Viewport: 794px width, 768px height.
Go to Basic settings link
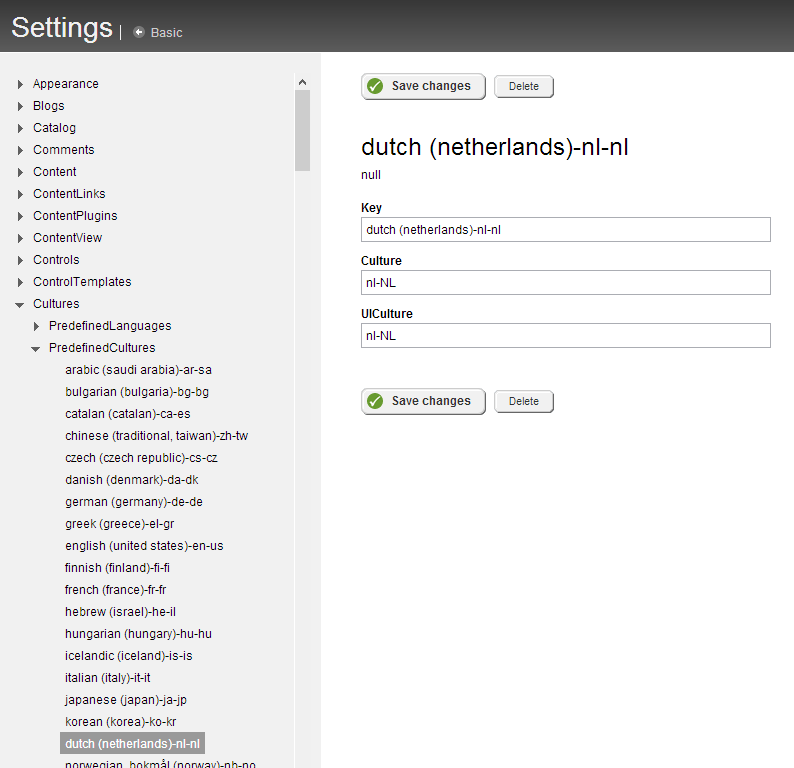point(166,32)
